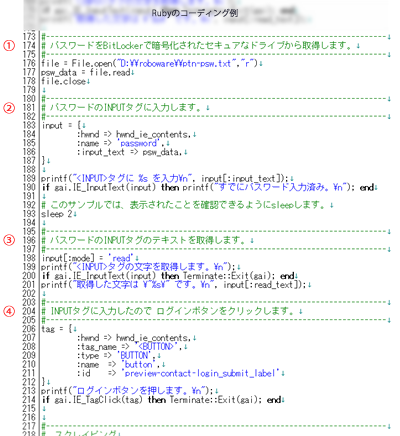Click the comment about BitLocker encrypted drive
This screenshot has height=436, width=400.
[200, 45]
